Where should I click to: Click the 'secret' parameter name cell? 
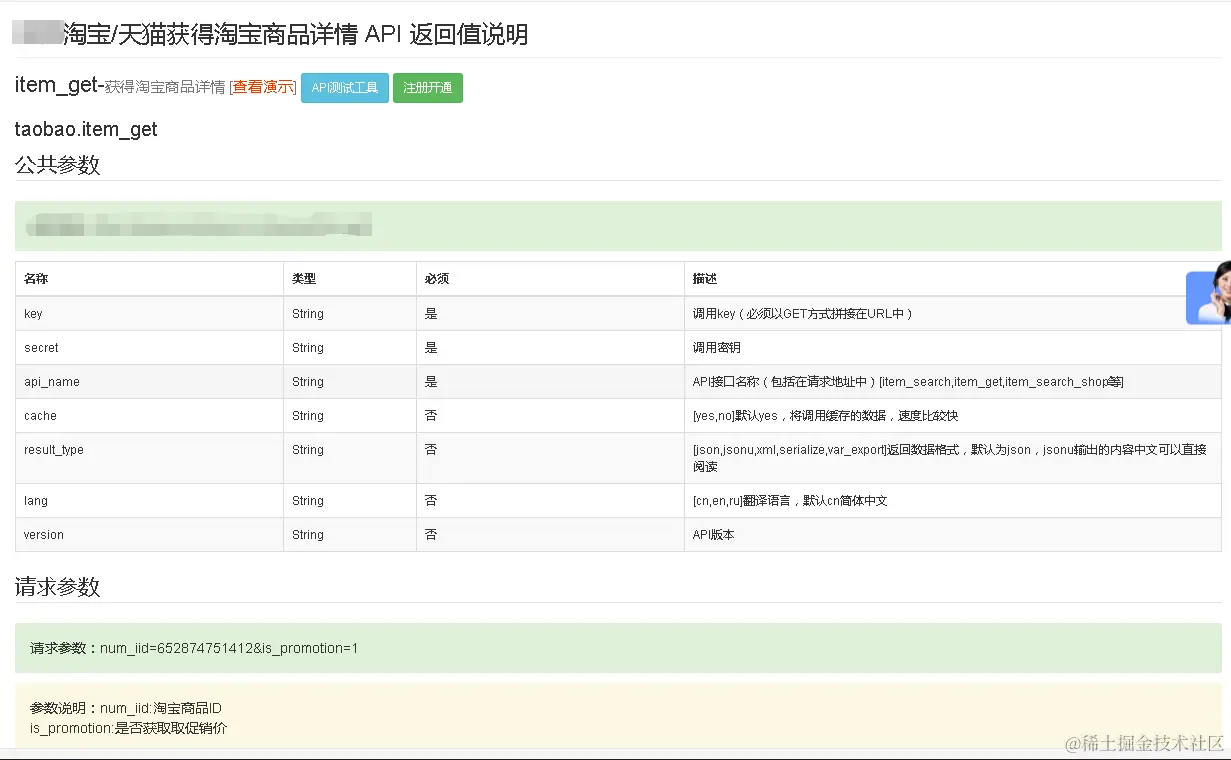pyautogui.click(x=150, y=348)
